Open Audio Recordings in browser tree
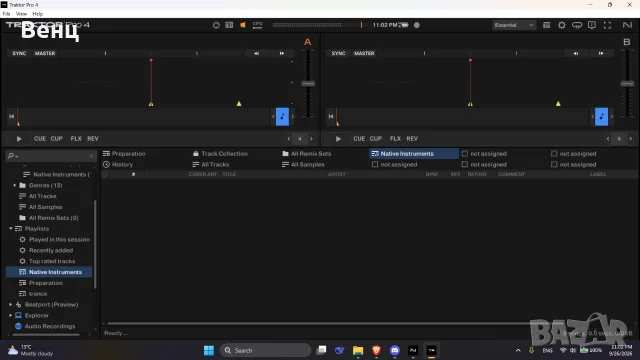Viewport: 640px width, 360px height. pos(49,326)
